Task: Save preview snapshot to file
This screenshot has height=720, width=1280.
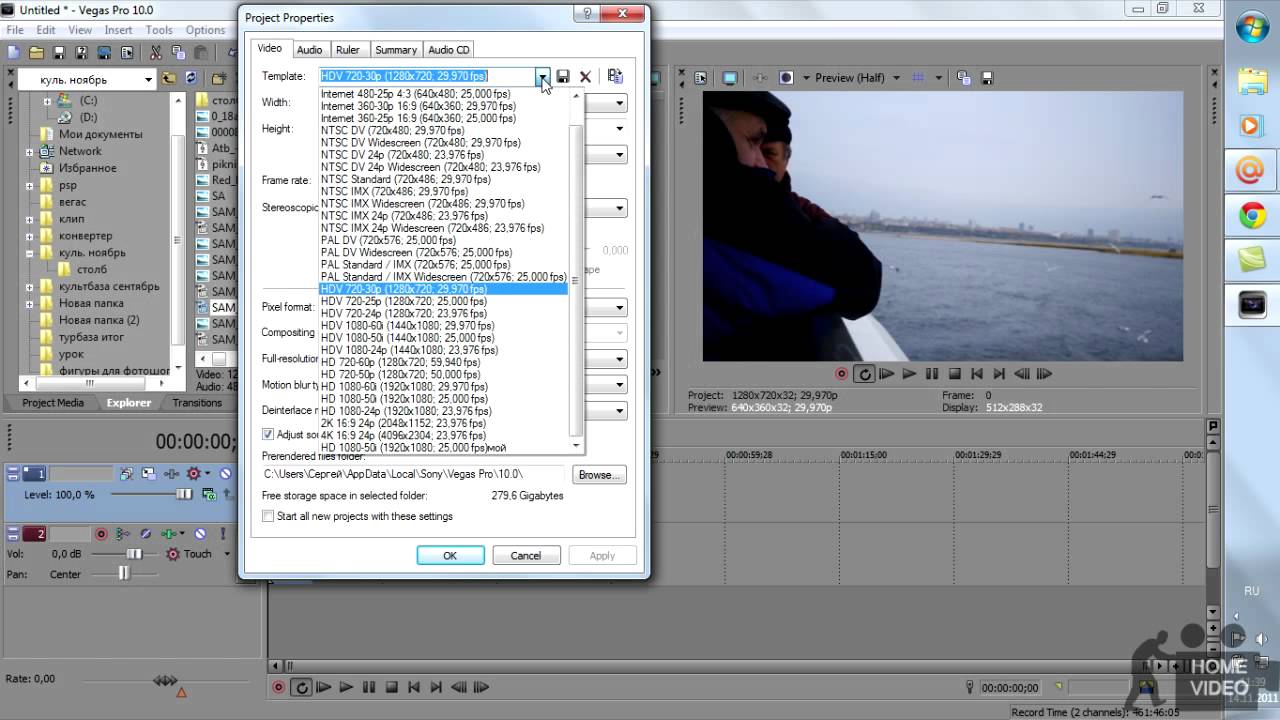Action: click(x=987, y=78)
